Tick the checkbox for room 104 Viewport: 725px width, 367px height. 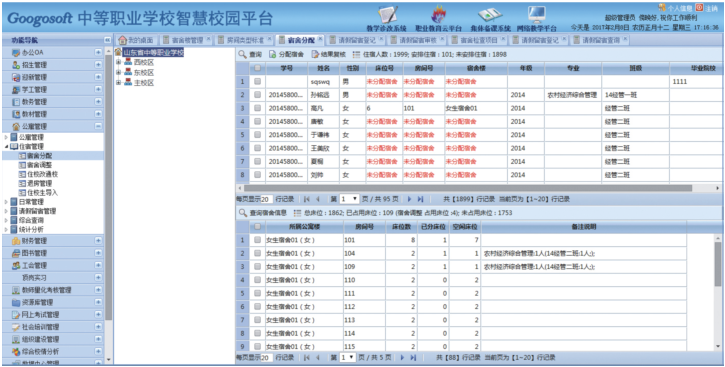258,254
